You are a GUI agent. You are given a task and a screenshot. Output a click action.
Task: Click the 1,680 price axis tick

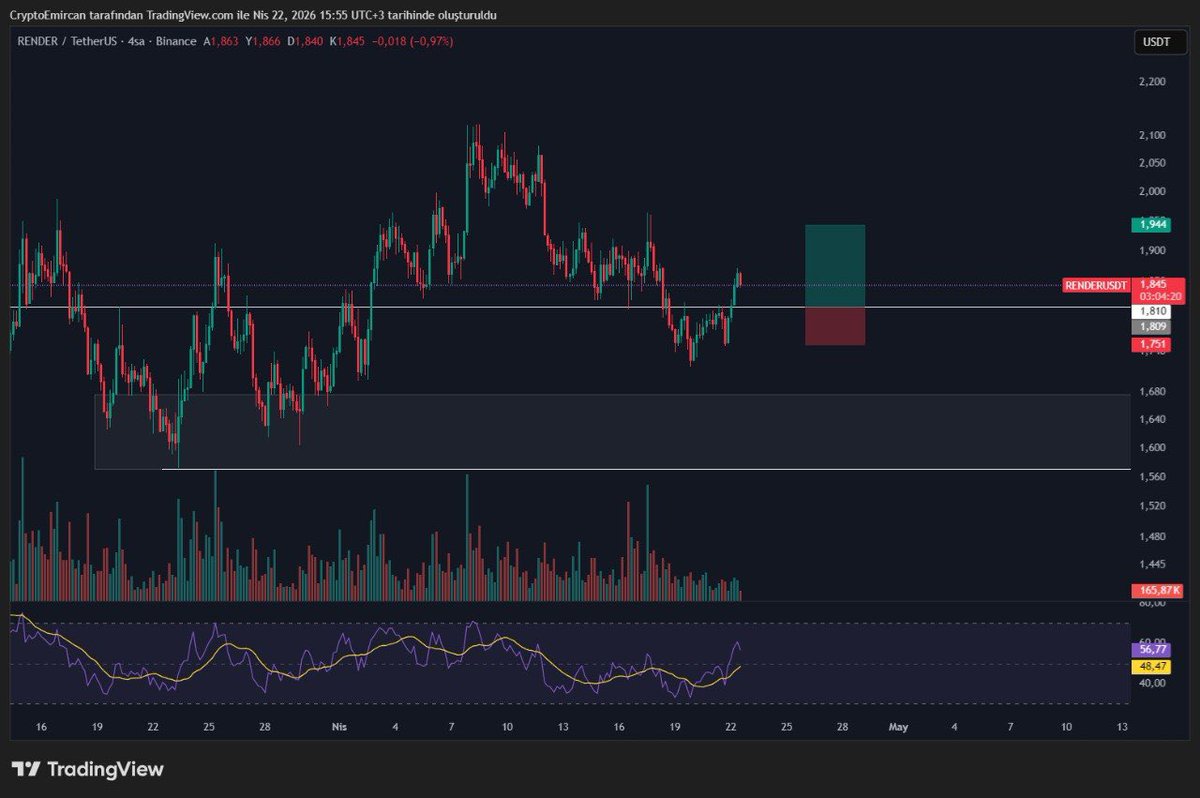tap(1152, 391)
